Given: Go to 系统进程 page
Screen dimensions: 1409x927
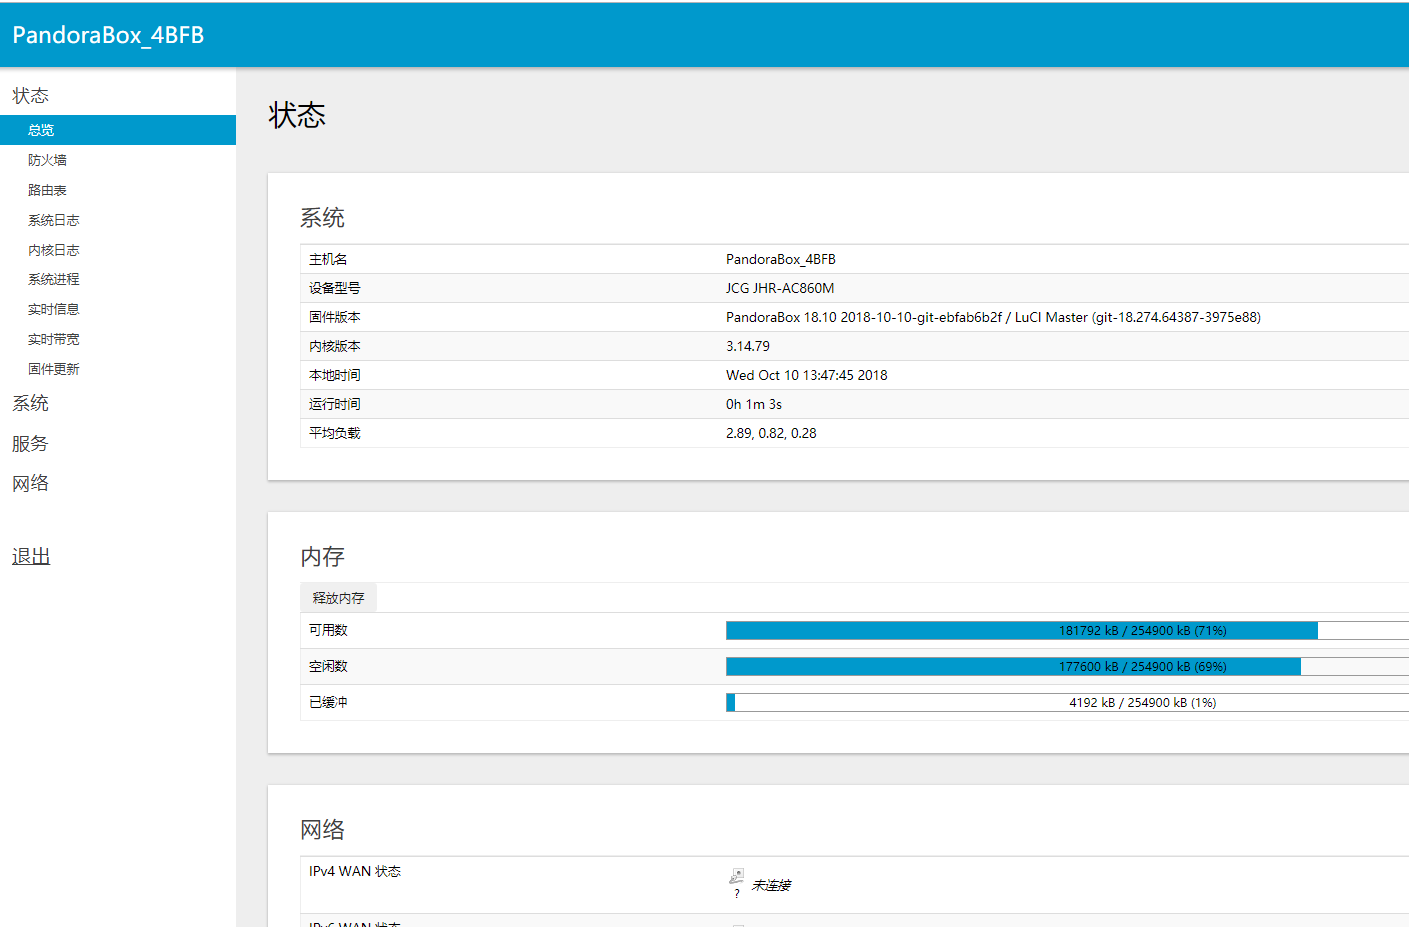Looking at the screenshot, I should 53,279.
